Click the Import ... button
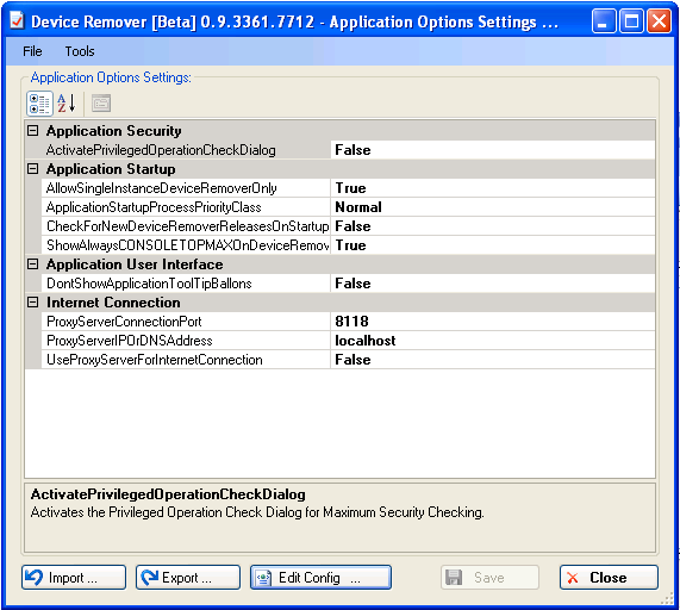Viewport: 680px width, 610px height. (x=74, y=577)
